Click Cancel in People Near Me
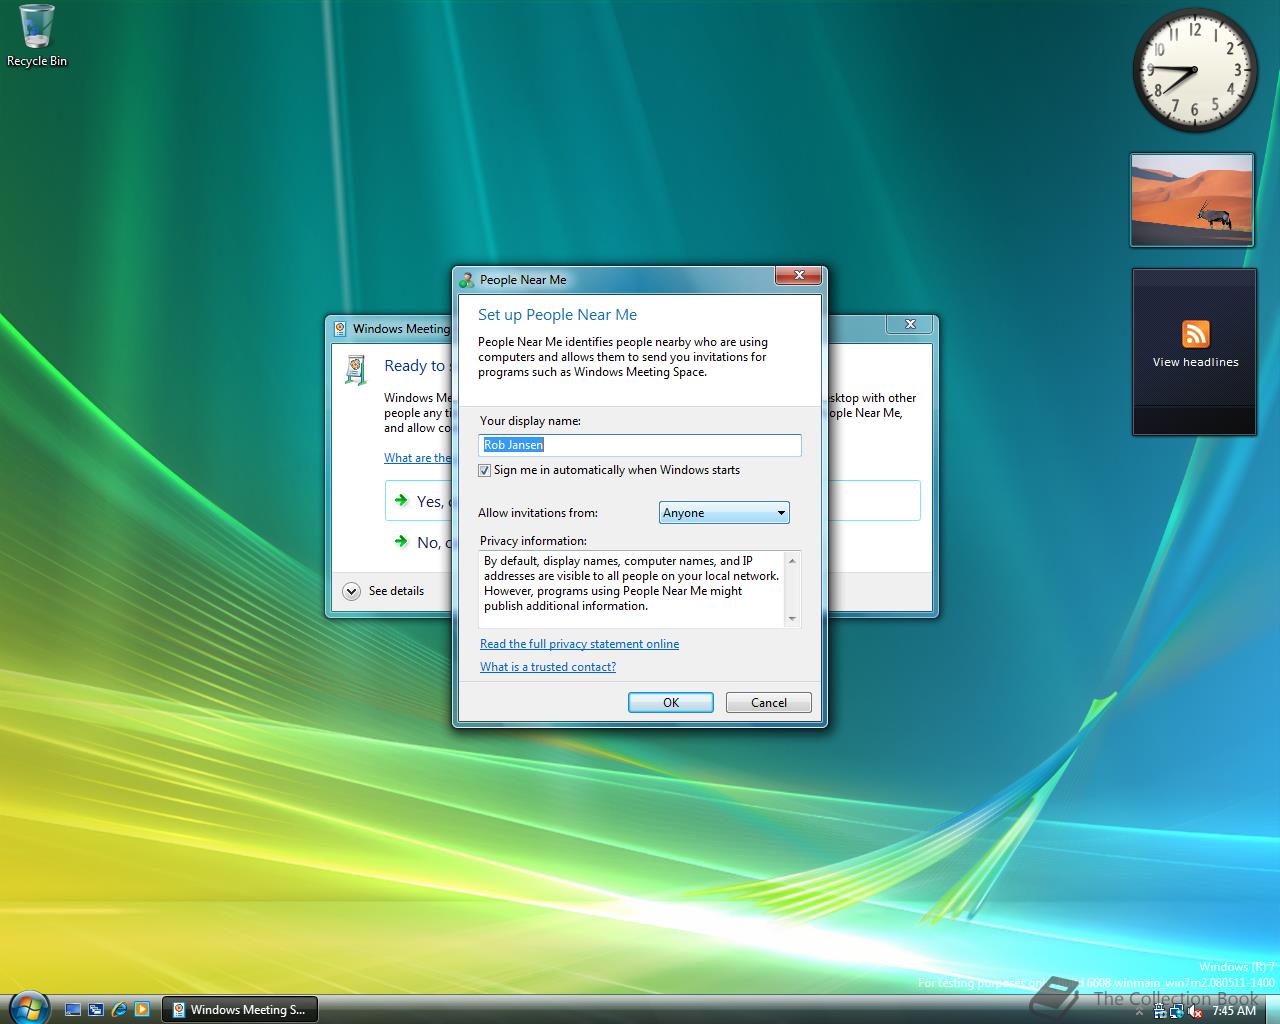1280x1024 pixels. (769, 703)
